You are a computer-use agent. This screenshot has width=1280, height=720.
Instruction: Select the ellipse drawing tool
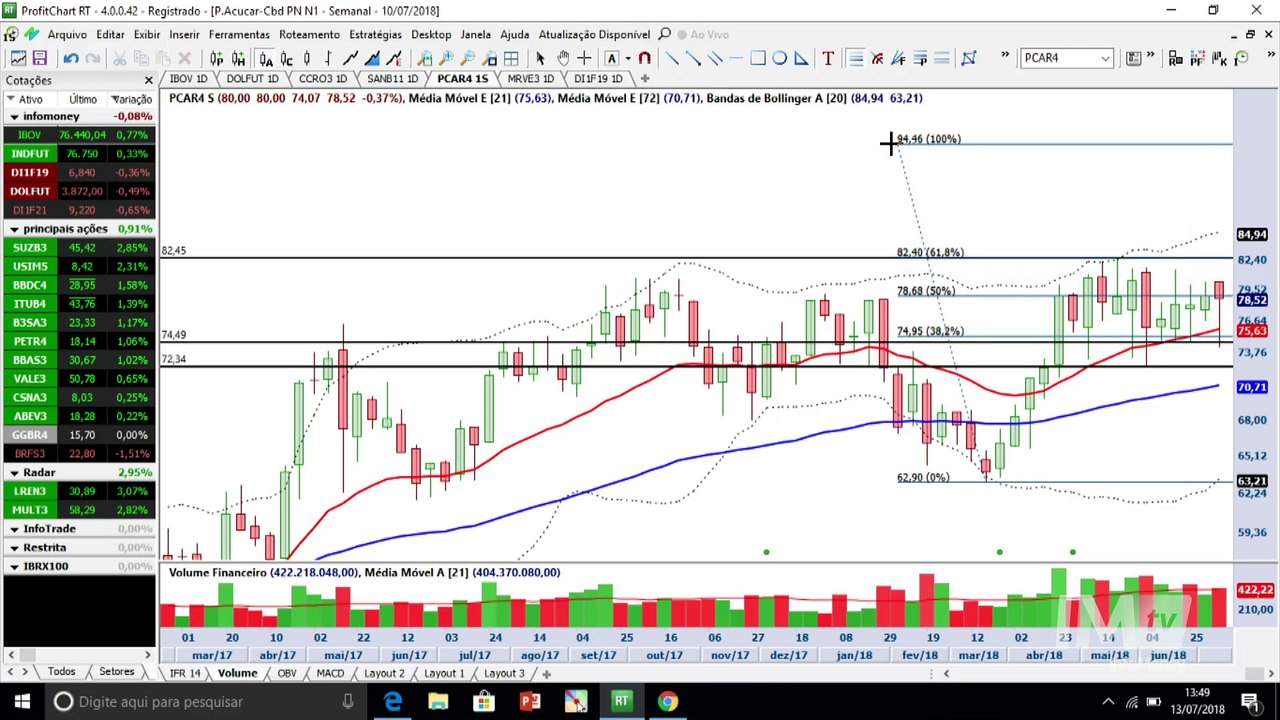[x=780, y=58]
